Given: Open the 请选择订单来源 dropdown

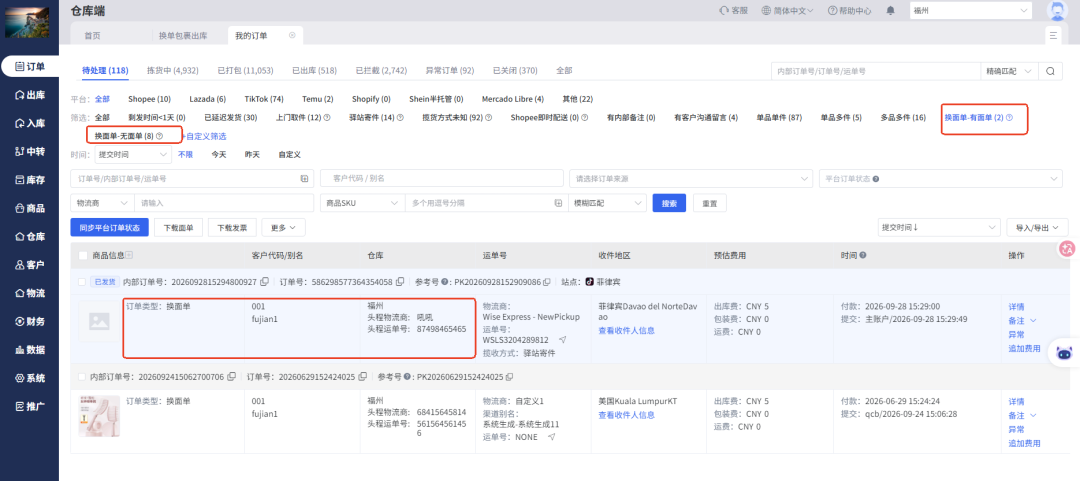Looking at the screenshot, I should pyautogui.click(x=691, y=178).
